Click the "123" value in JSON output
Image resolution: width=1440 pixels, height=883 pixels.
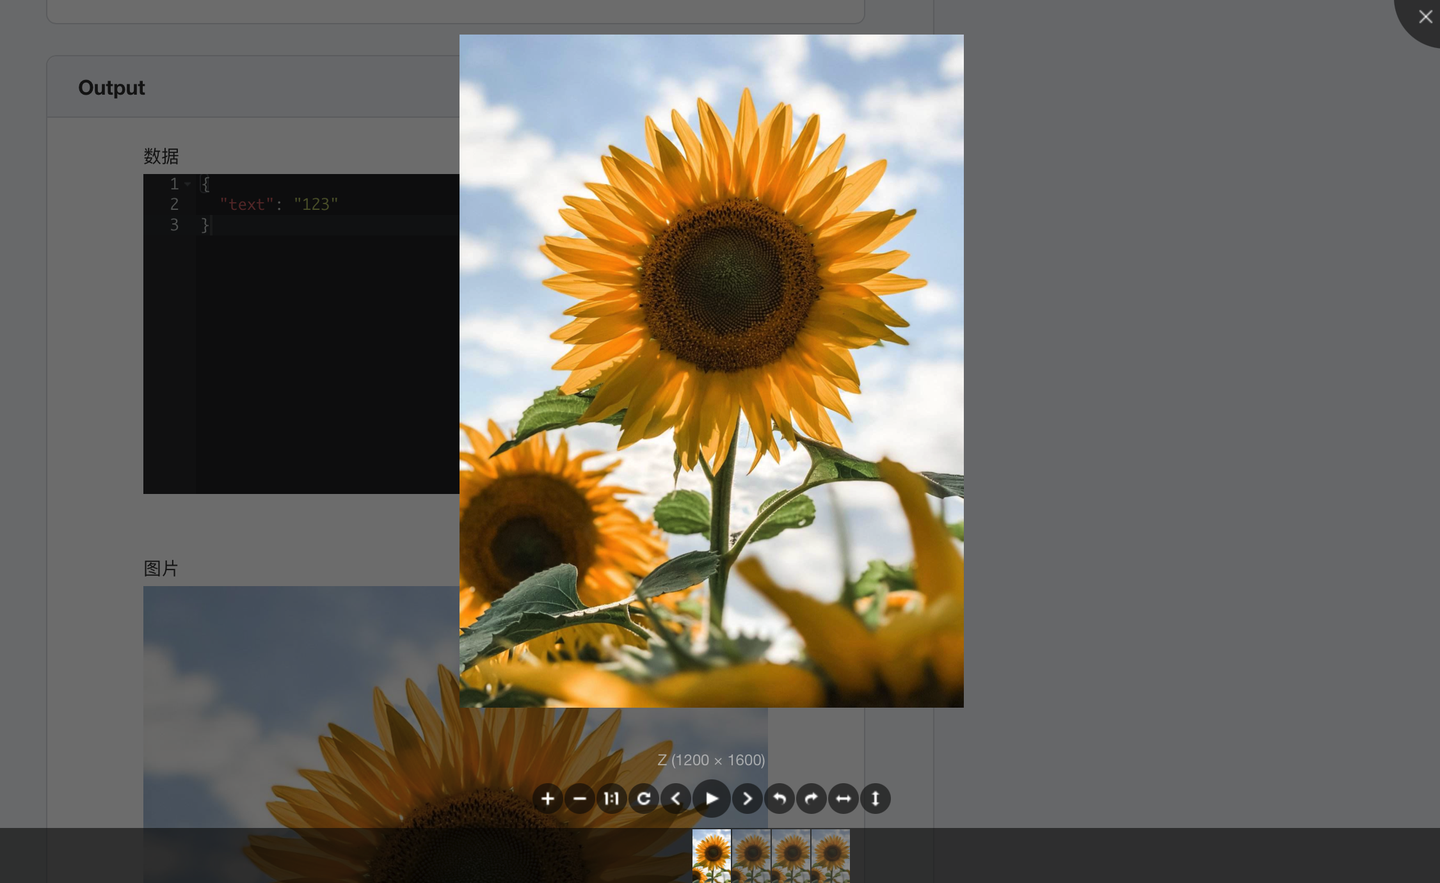point(316,204)
